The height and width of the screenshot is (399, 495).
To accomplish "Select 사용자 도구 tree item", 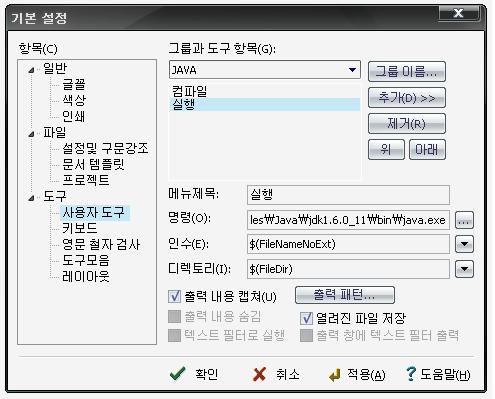I will point(94,212).
